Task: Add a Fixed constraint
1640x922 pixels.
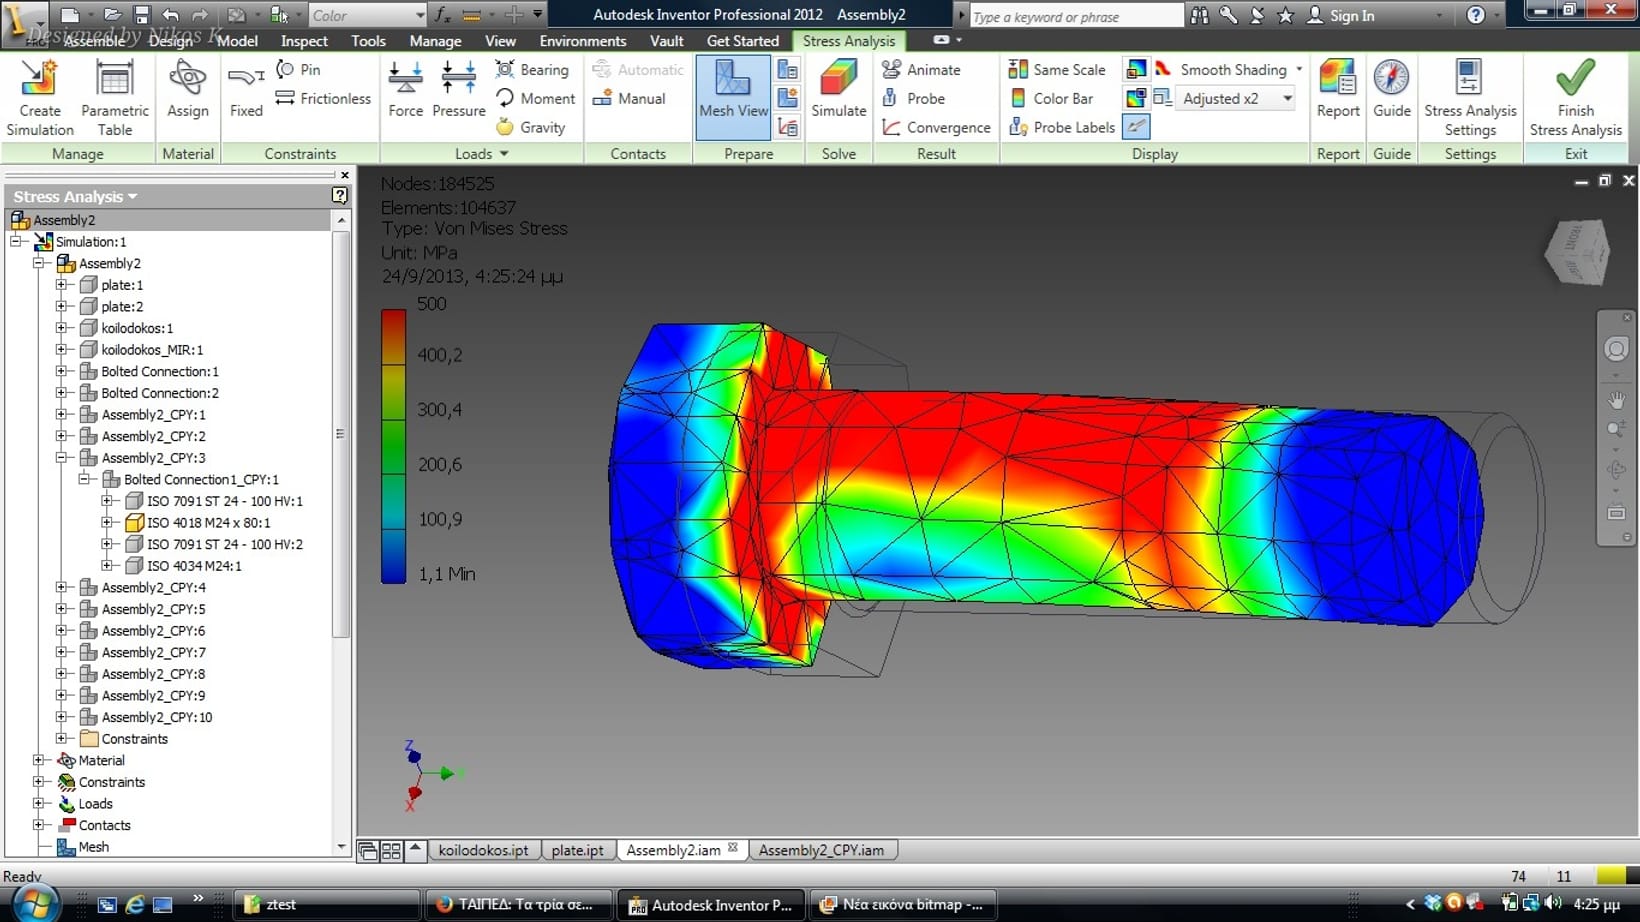Action: click(246, 90)
